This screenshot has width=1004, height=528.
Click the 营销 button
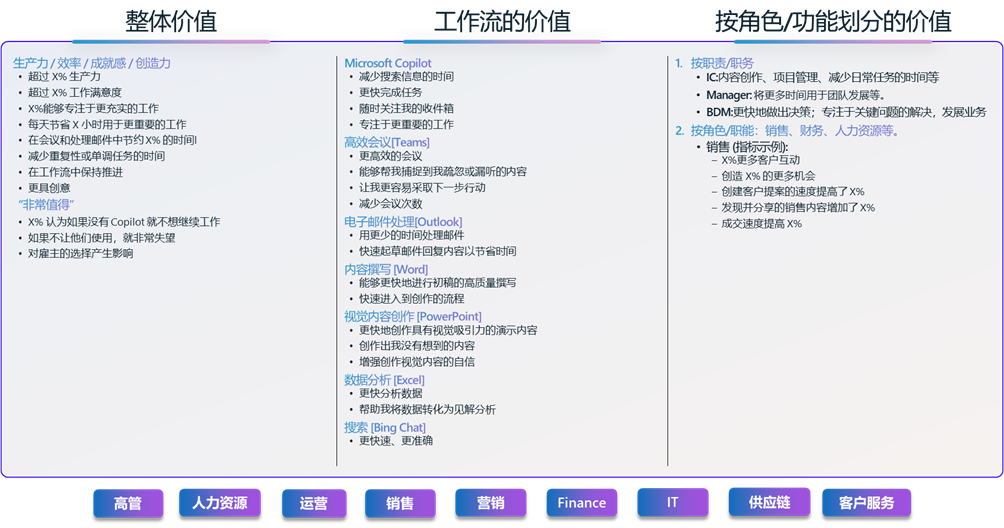(490, 503)
